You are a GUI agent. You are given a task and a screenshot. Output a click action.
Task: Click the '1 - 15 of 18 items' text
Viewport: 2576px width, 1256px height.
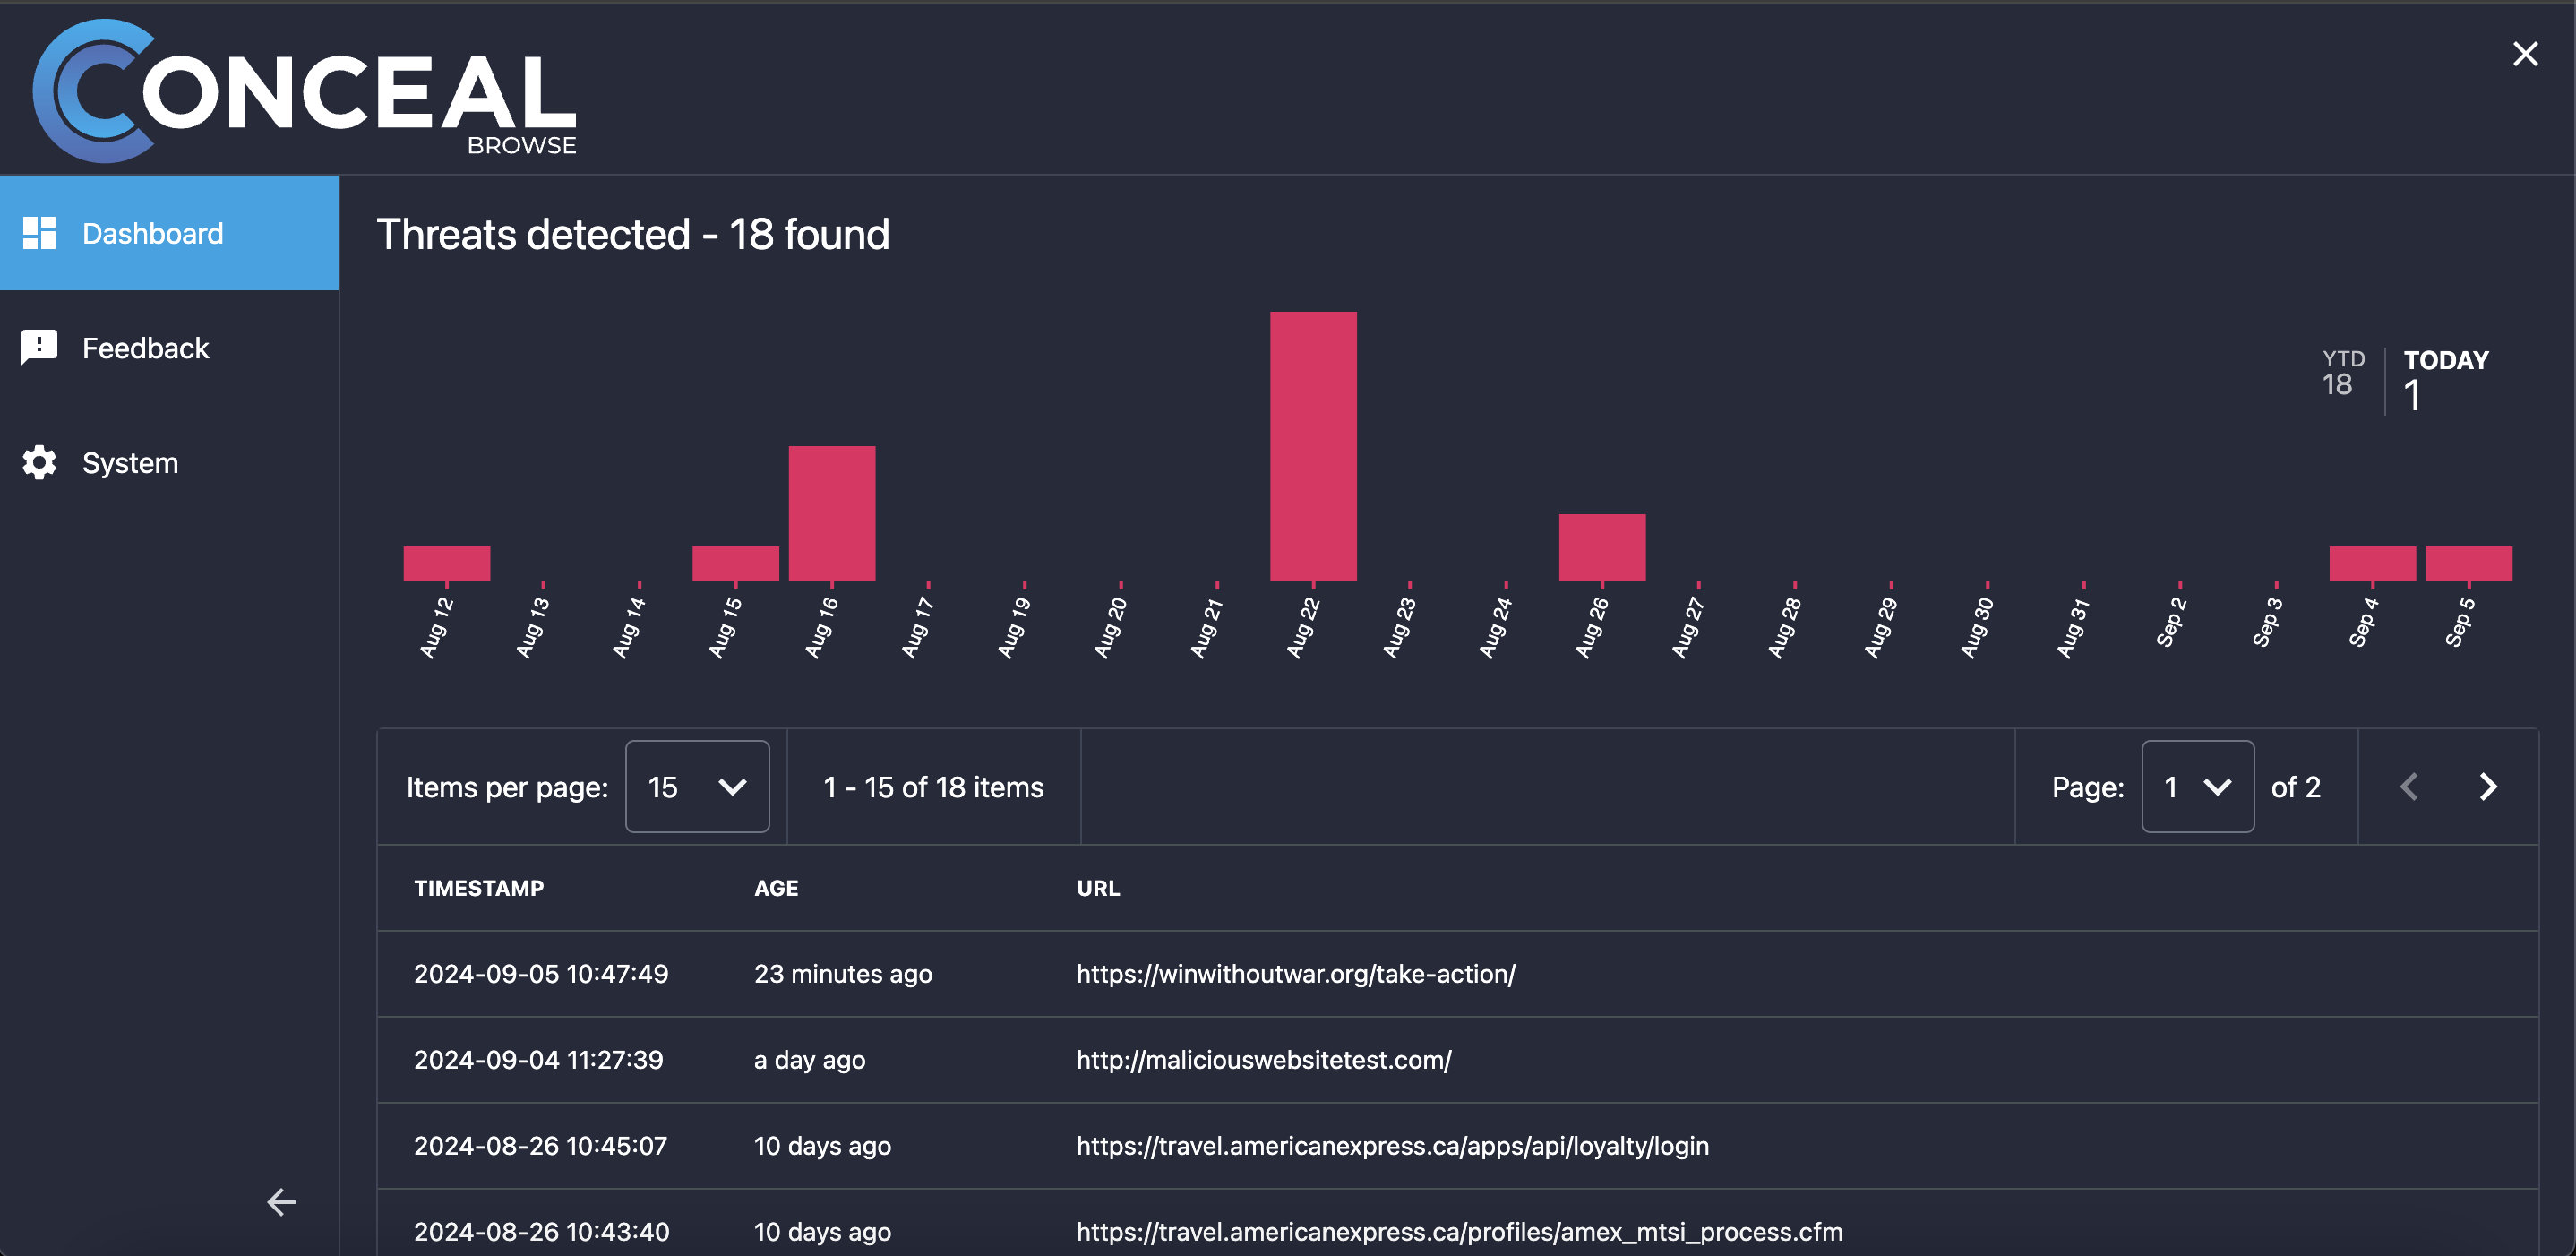pyautogui.click(x=933, y=787)
